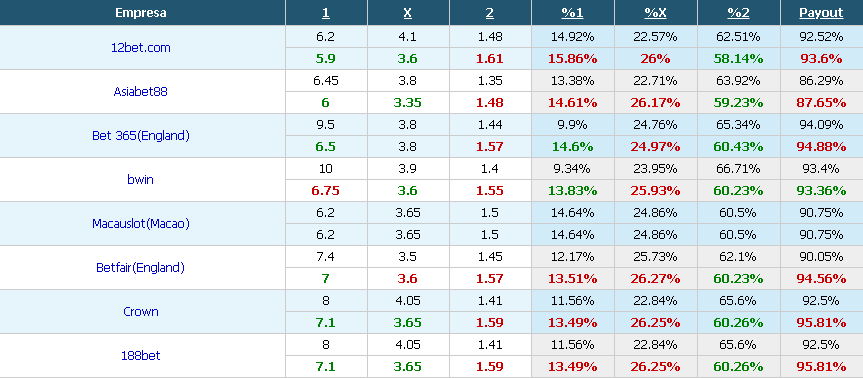
Task: Sort by the 2 column header
Action: coord(490,13)
